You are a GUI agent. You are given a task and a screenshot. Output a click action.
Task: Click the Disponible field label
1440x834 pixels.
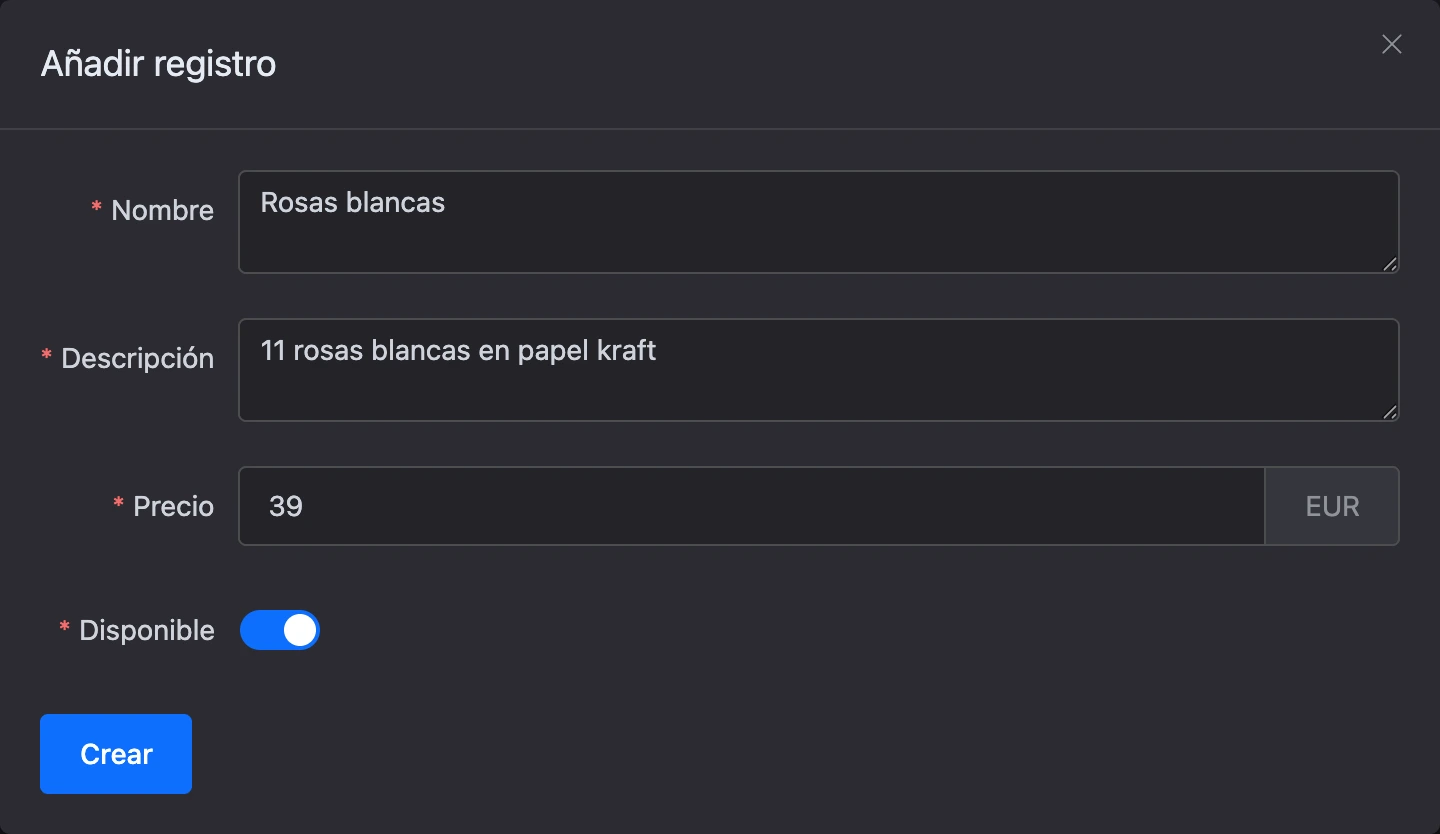coord(147,630)
